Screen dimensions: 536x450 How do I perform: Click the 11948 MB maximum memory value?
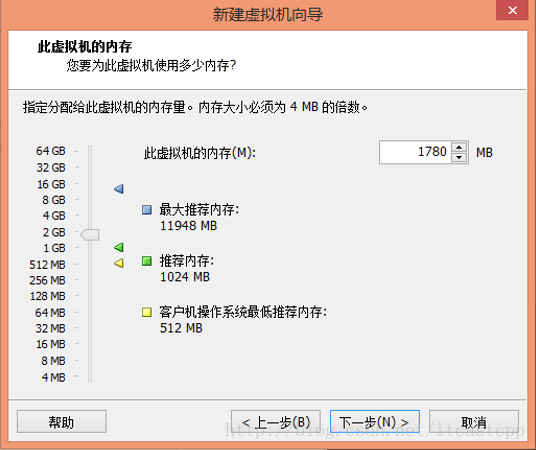[188, 226]
